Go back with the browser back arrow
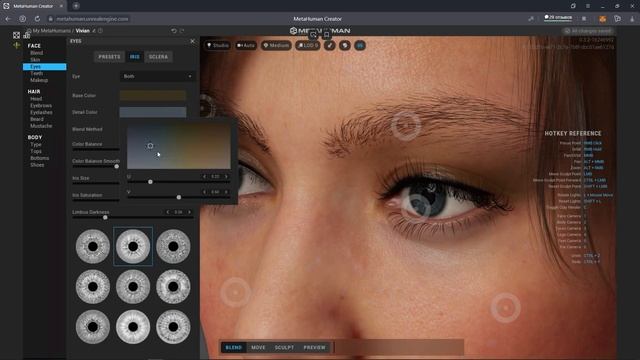The image size is (640, 360). tap(8, 19)
